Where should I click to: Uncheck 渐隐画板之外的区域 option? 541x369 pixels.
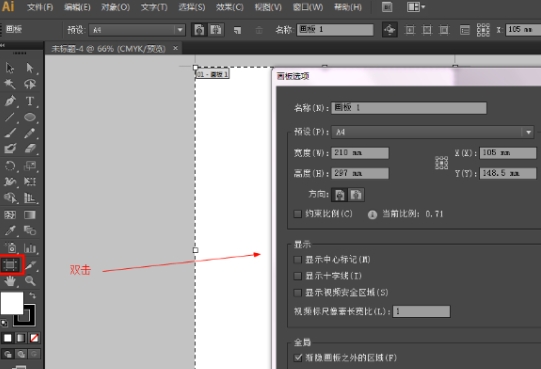(x=297, y=358)
